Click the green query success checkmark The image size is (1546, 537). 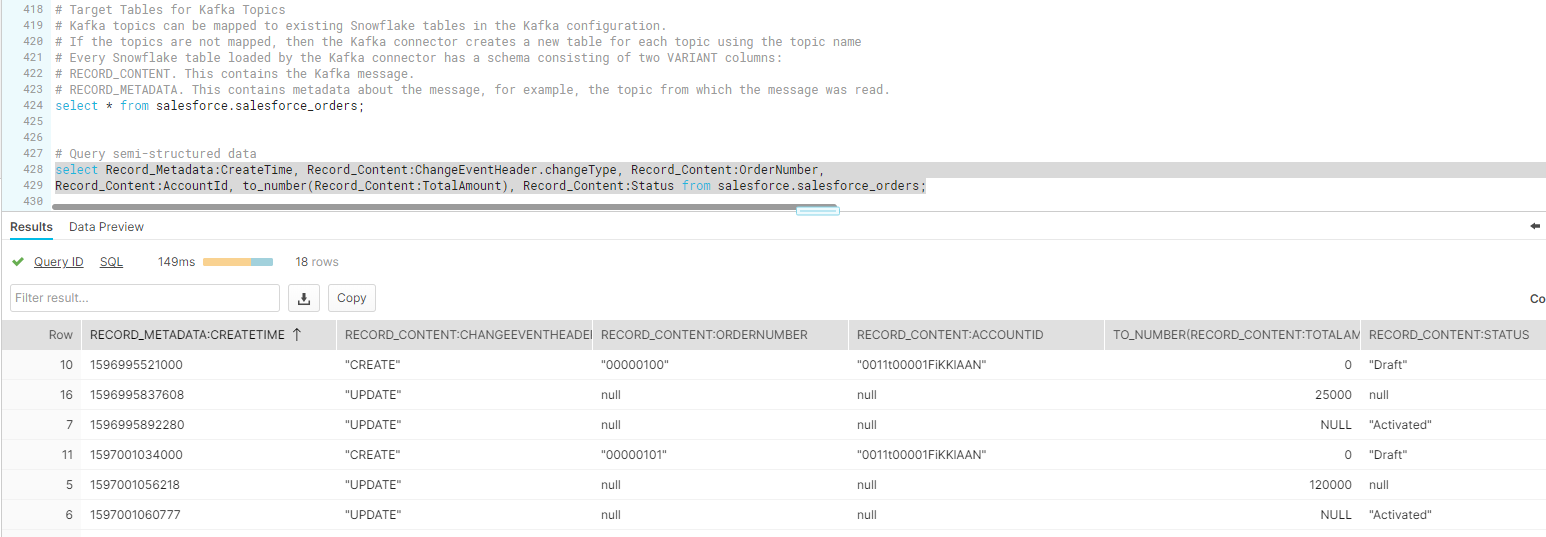click(18, 262)
